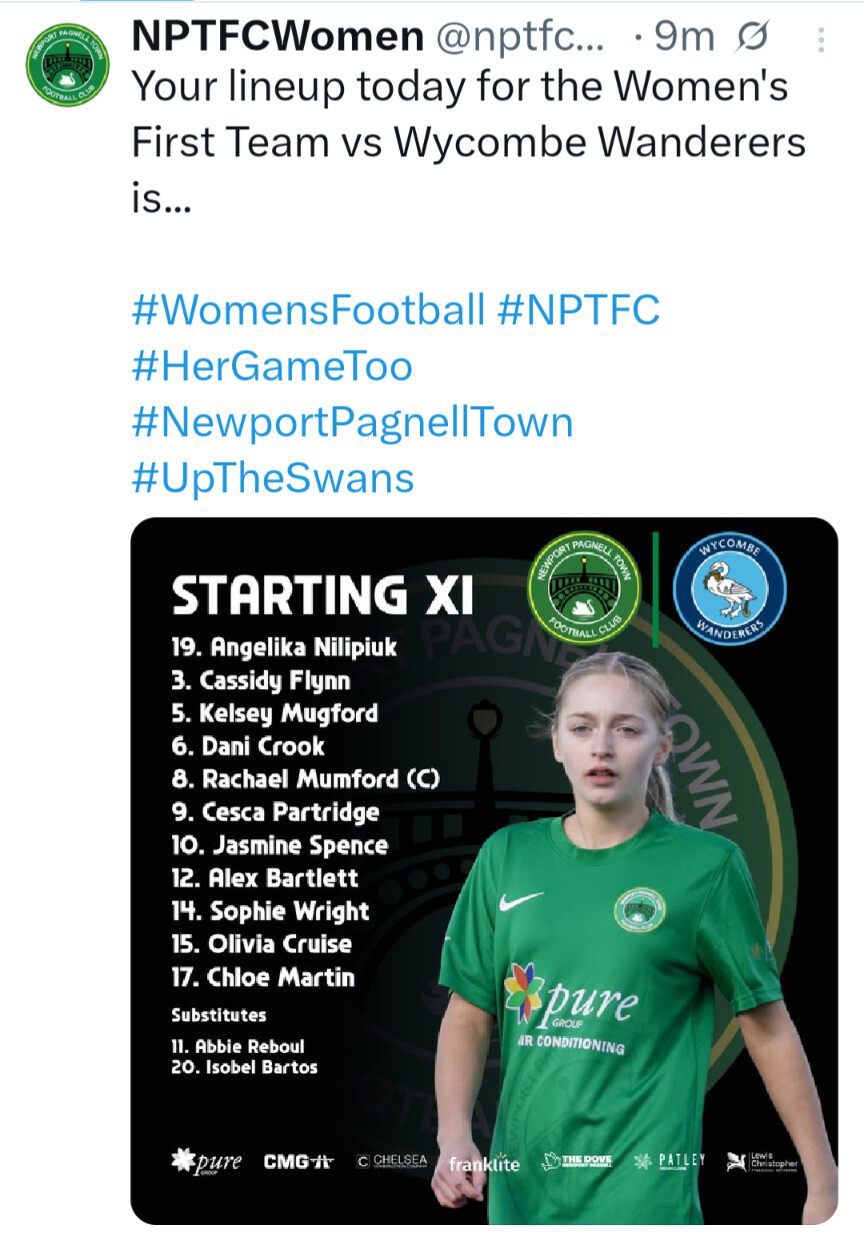Image resolution: width=864 pixels, height=1239 pixels.
Task: Open the #WomensFootball hashtag
Action: [x=308, y=310]
